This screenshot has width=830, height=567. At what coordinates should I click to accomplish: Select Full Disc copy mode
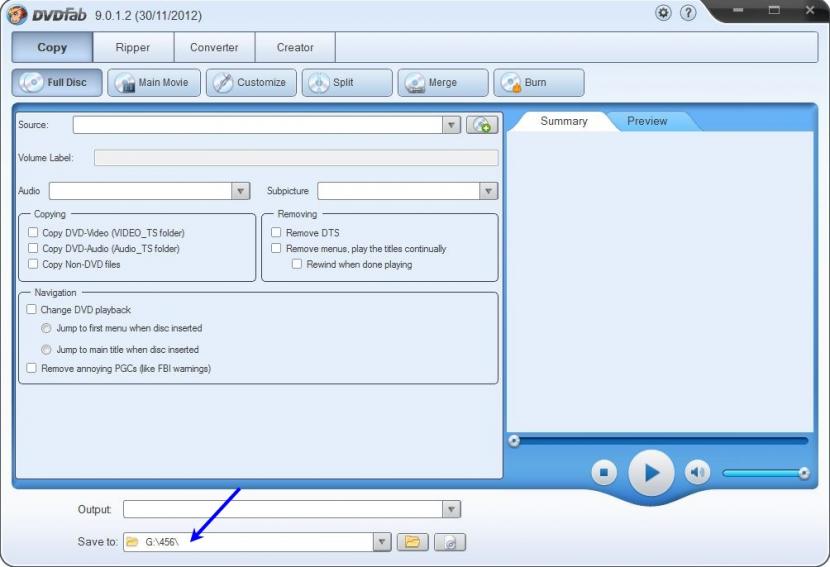[57, 83]
